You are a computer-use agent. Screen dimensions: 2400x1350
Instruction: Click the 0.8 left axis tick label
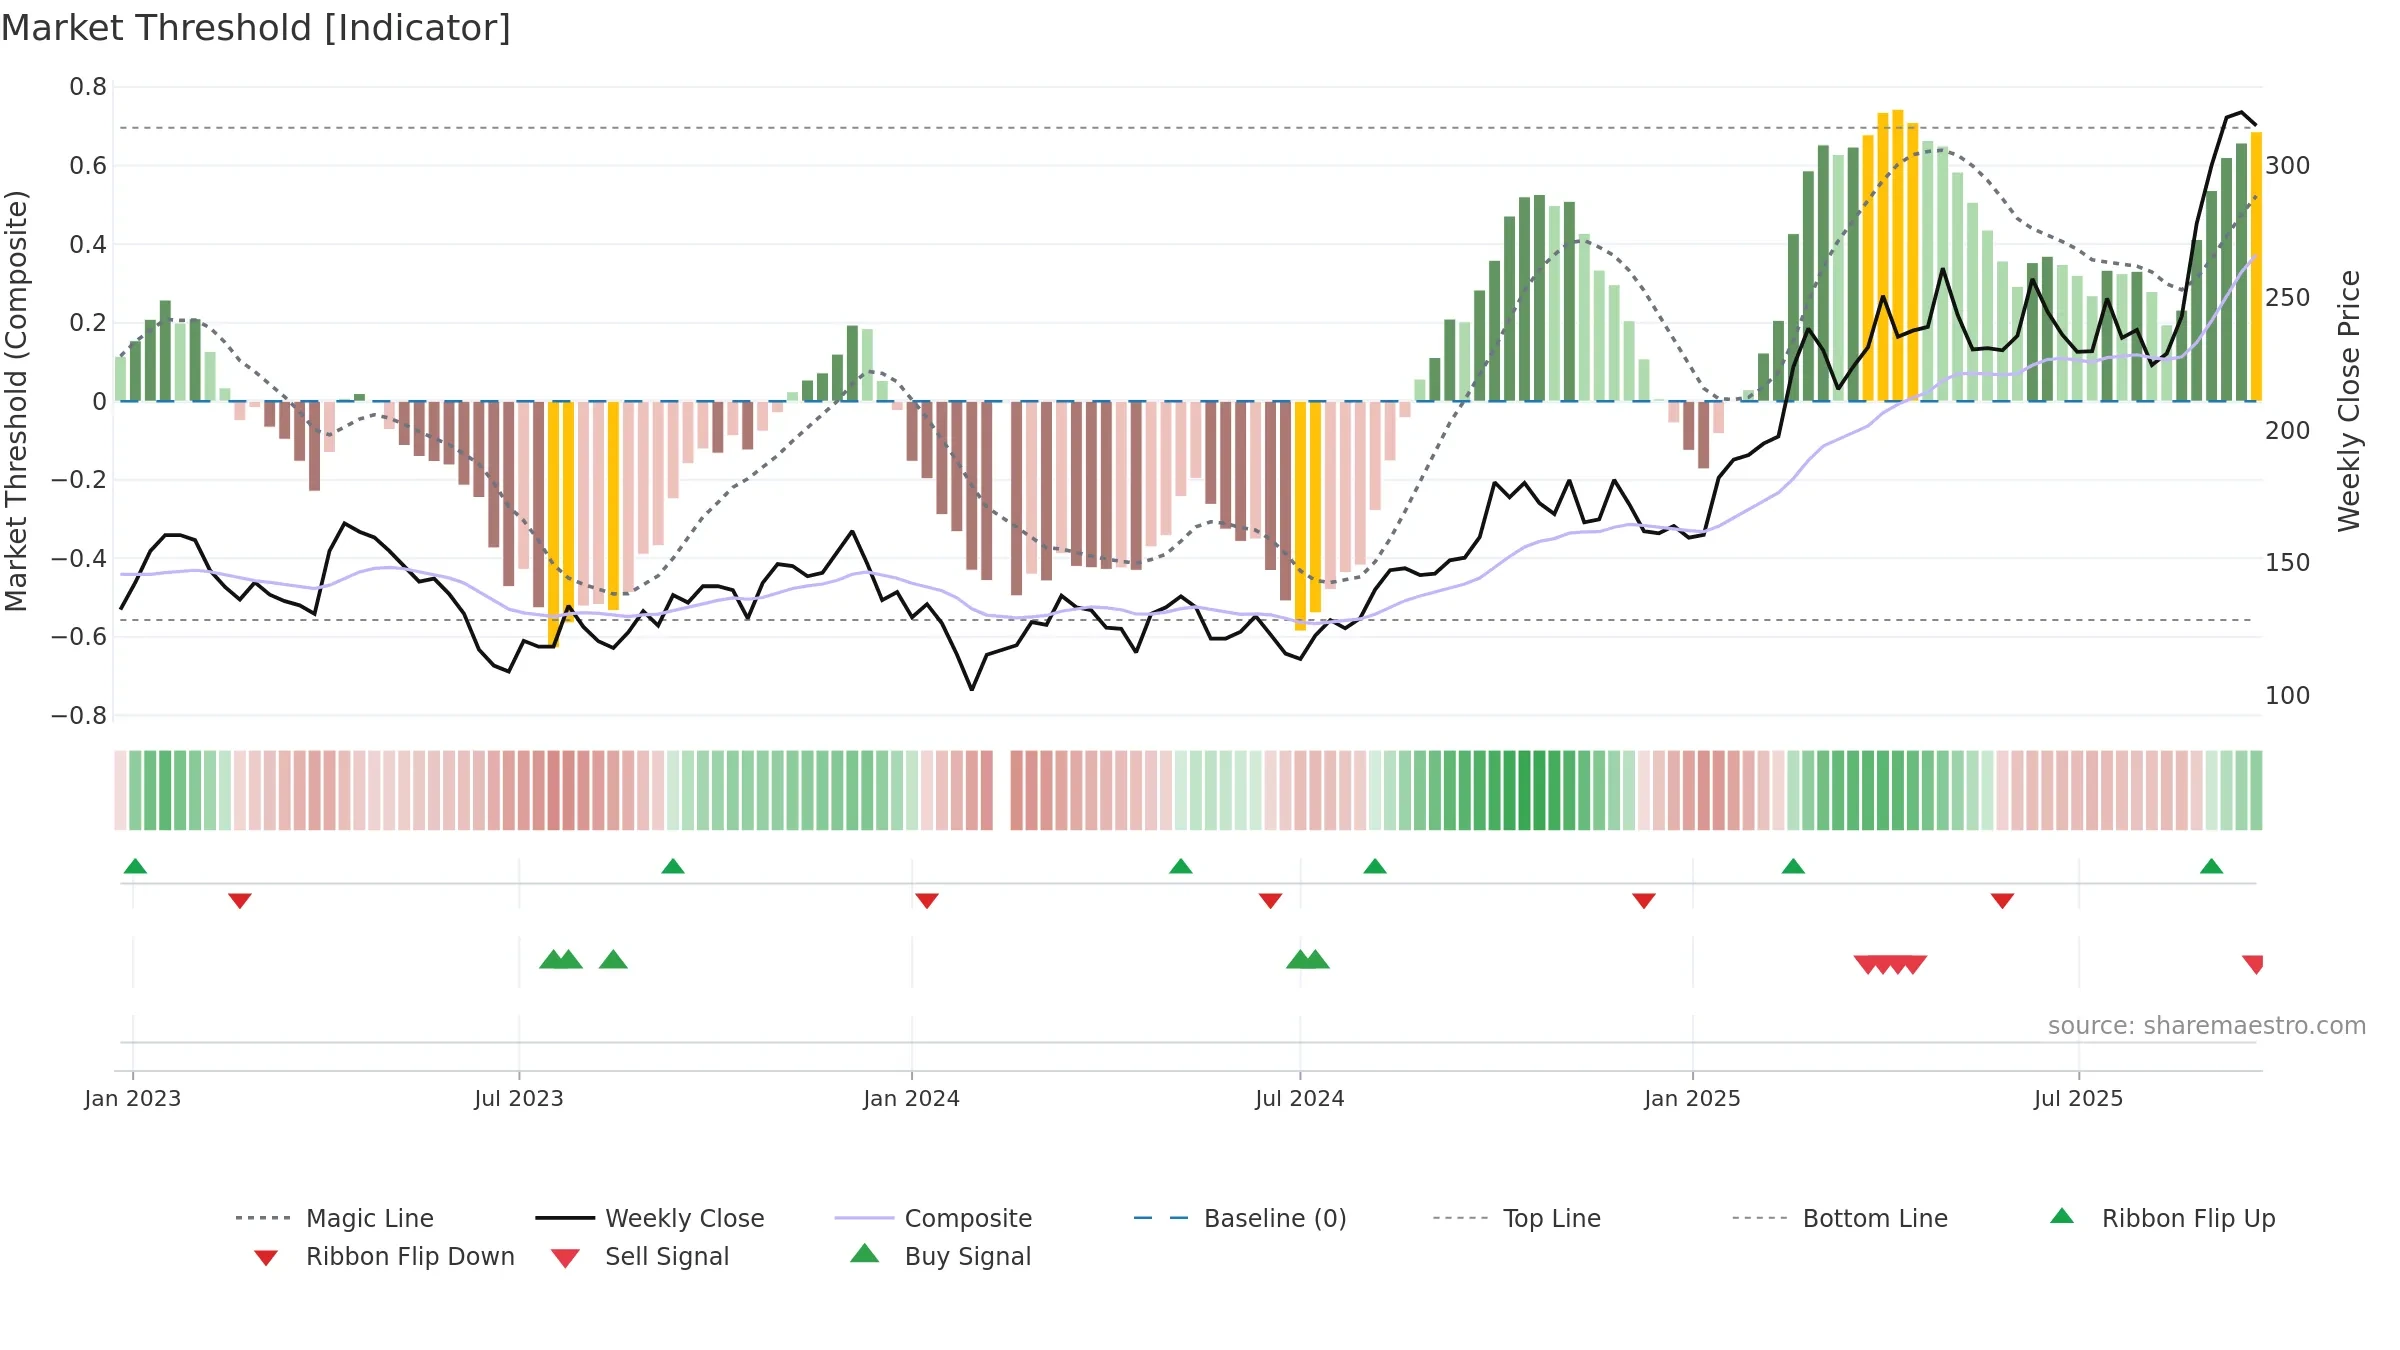coord(88,87)
